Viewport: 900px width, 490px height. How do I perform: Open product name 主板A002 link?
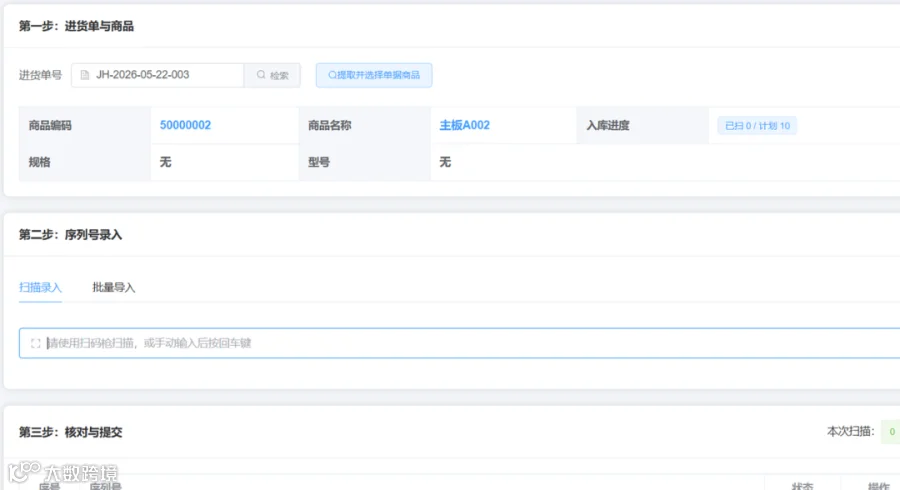coord(464,125)
